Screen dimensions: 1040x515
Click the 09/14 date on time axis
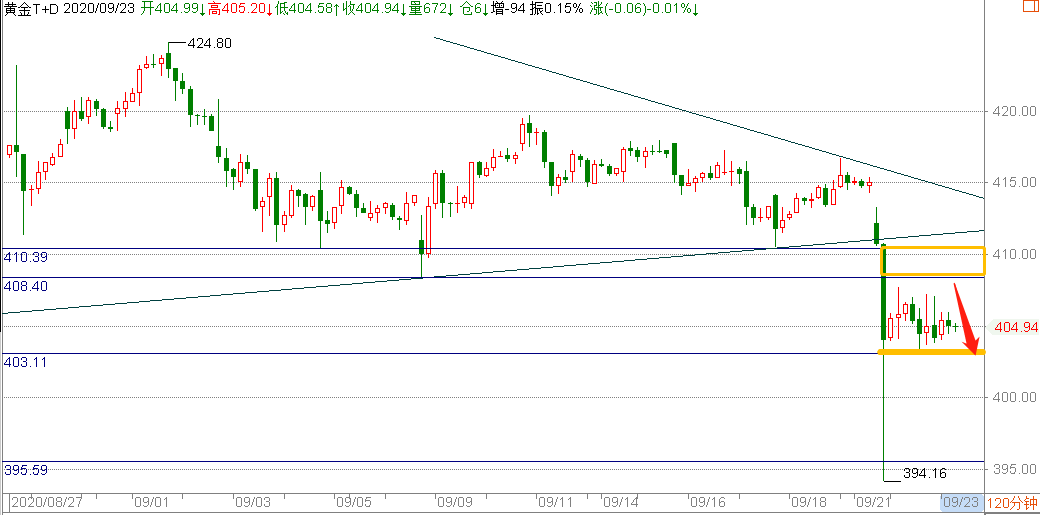(x=619, y=502)
